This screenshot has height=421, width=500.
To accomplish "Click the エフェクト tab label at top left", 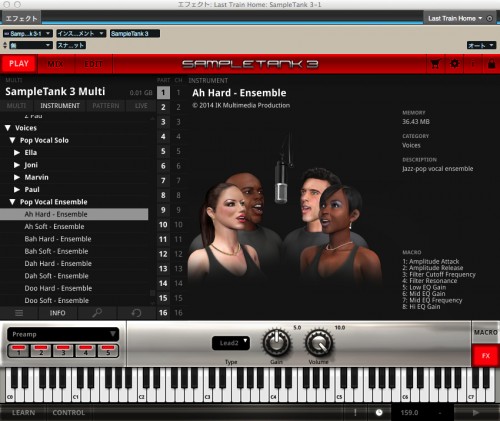I will (21, 18).
